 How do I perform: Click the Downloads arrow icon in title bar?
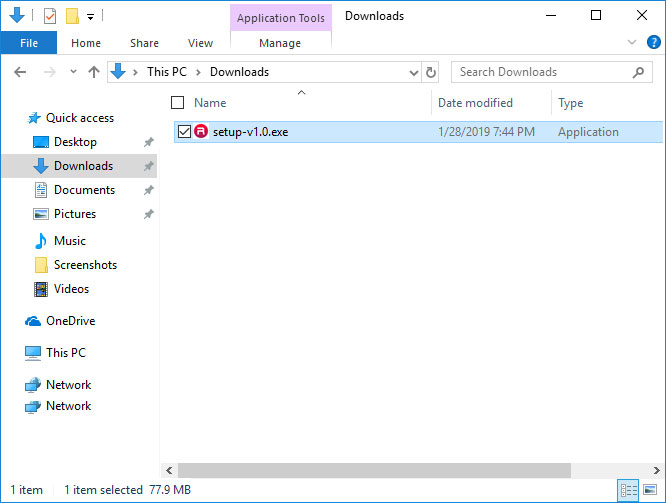coord(17,15)
